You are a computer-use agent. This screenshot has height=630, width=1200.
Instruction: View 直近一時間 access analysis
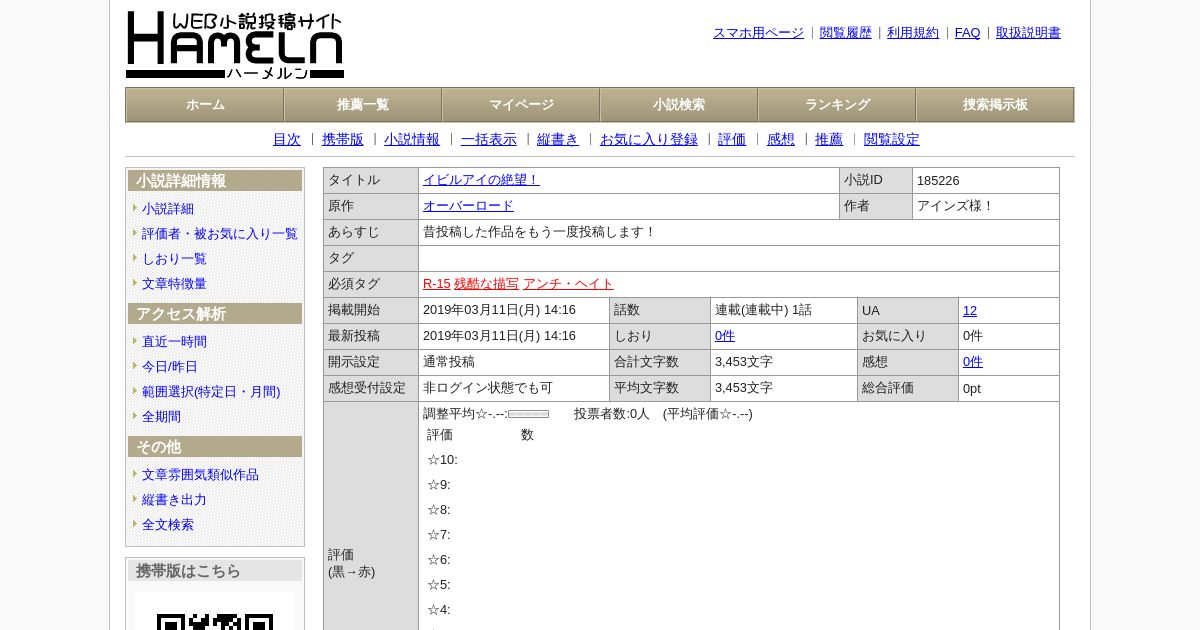tap(174, 342)
